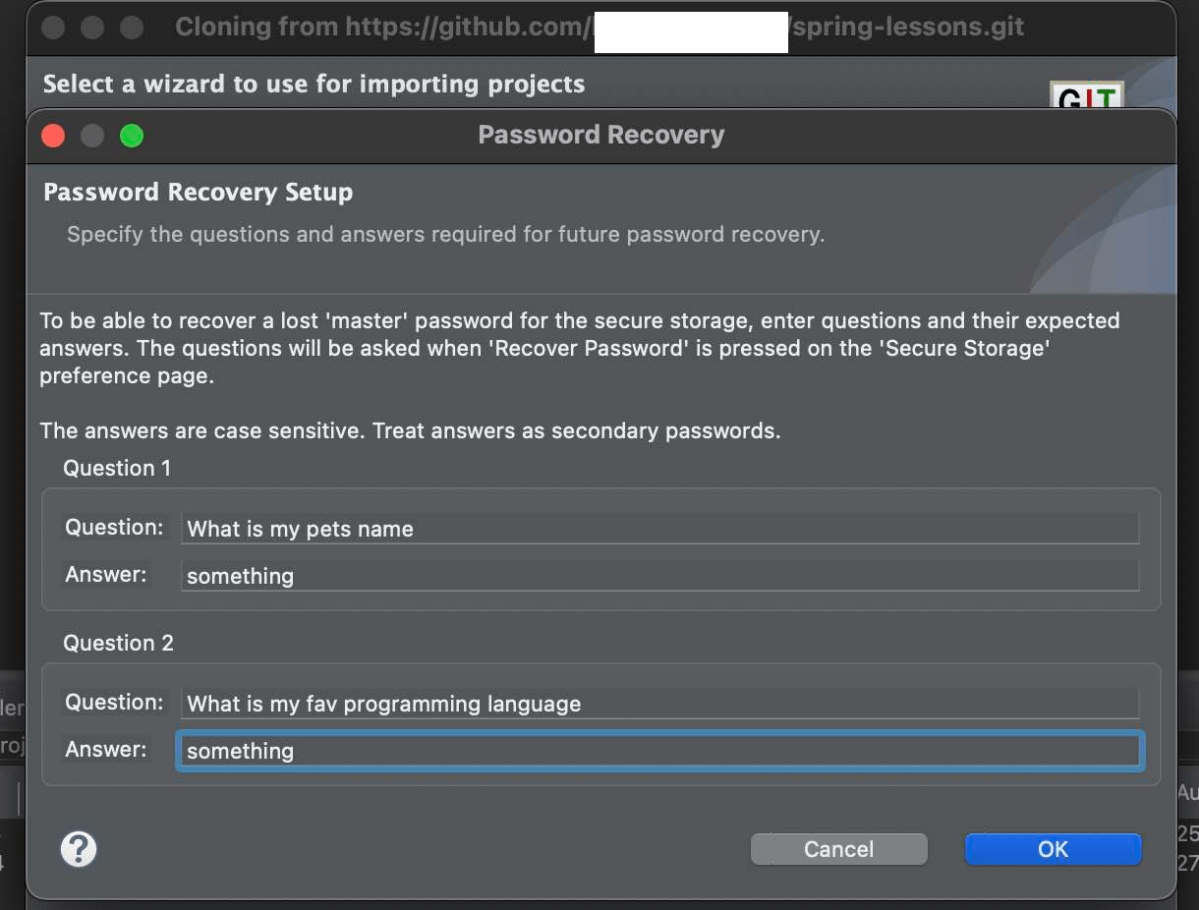Cancel the password recovery setup
Screen dimensions: 1199x910
point(838,849)
